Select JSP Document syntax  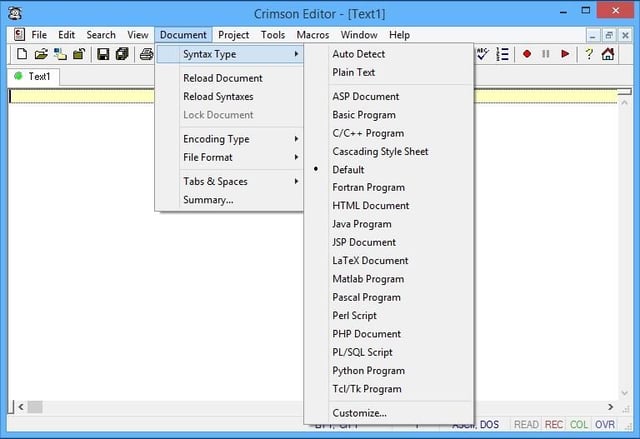tap(389, 242)
